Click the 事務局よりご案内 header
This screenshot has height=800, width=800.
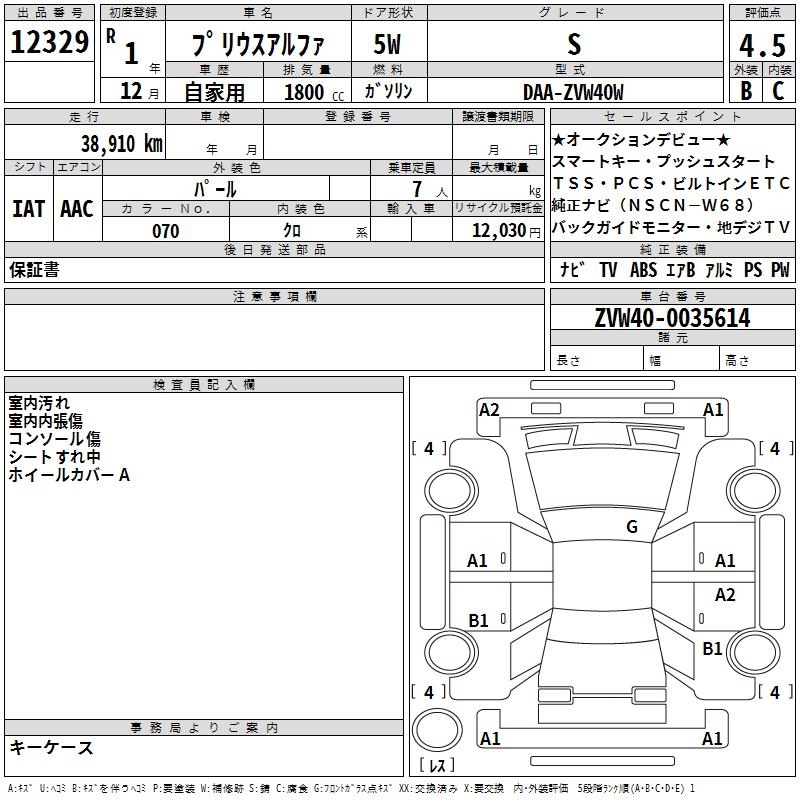coord(204,728)
